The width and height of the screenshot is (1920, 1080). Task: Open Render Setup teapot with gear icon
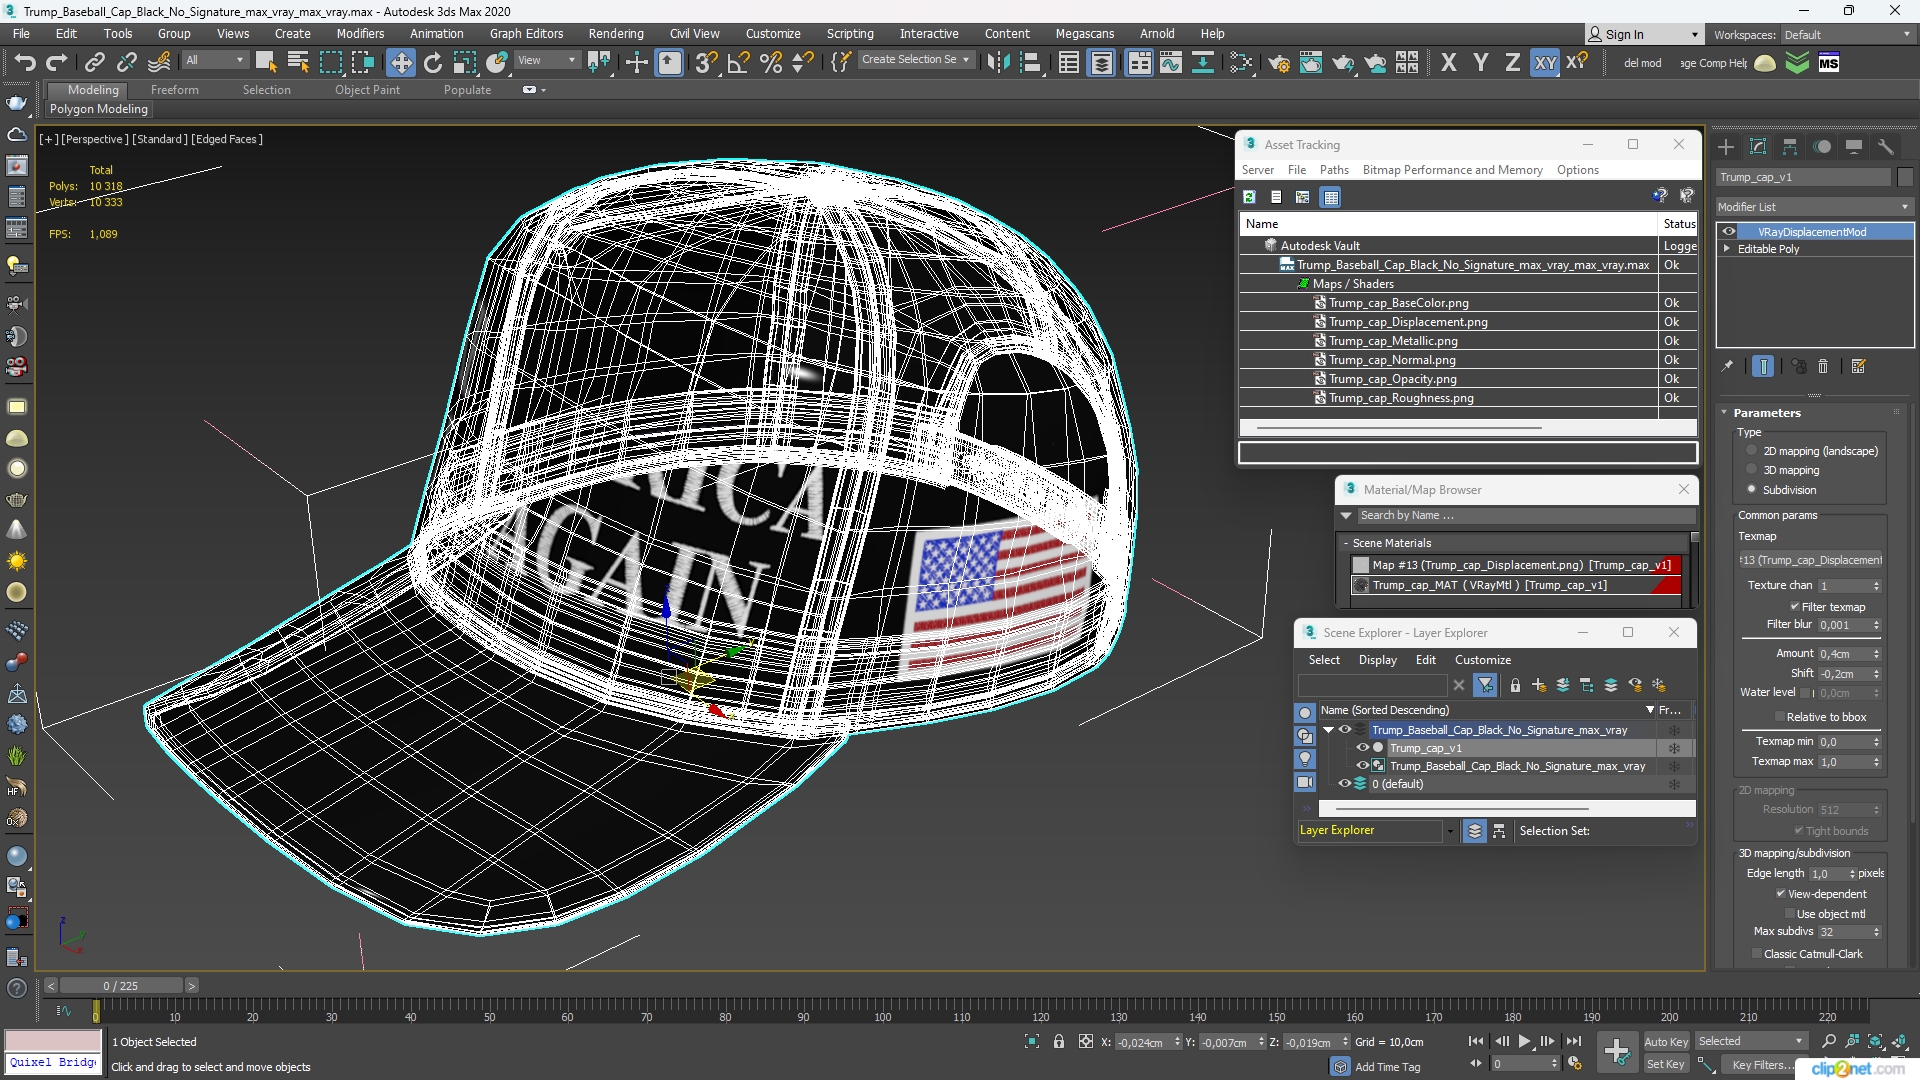(1279, 63)
